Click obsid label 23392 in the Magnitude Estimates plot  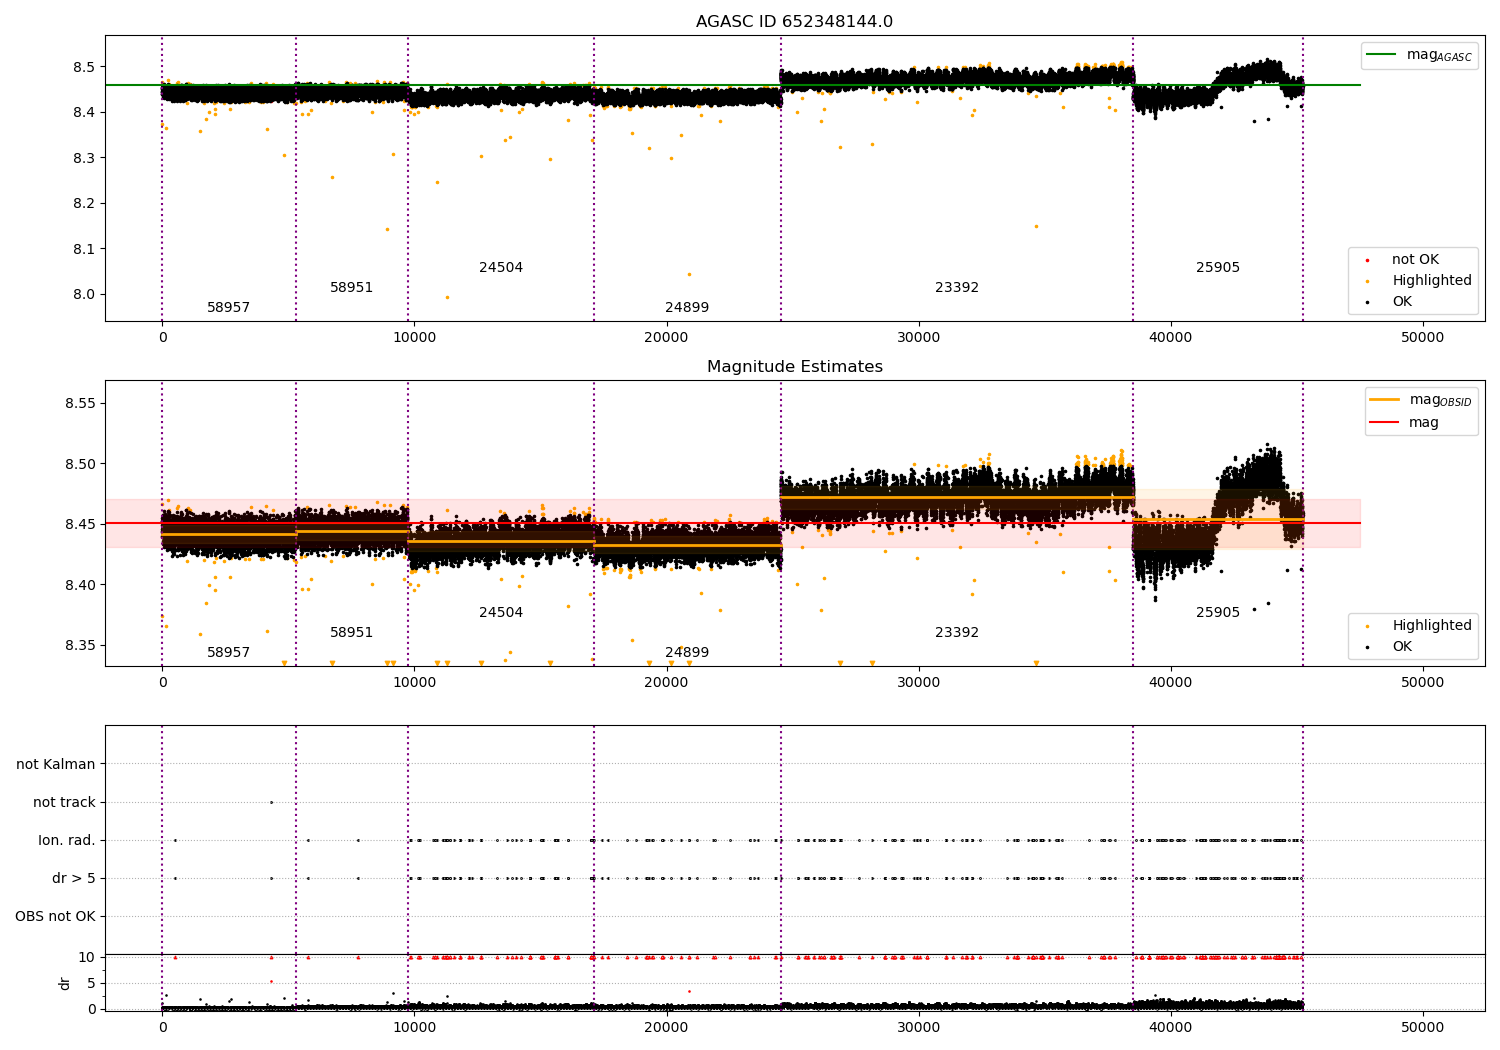coord(957,633)
